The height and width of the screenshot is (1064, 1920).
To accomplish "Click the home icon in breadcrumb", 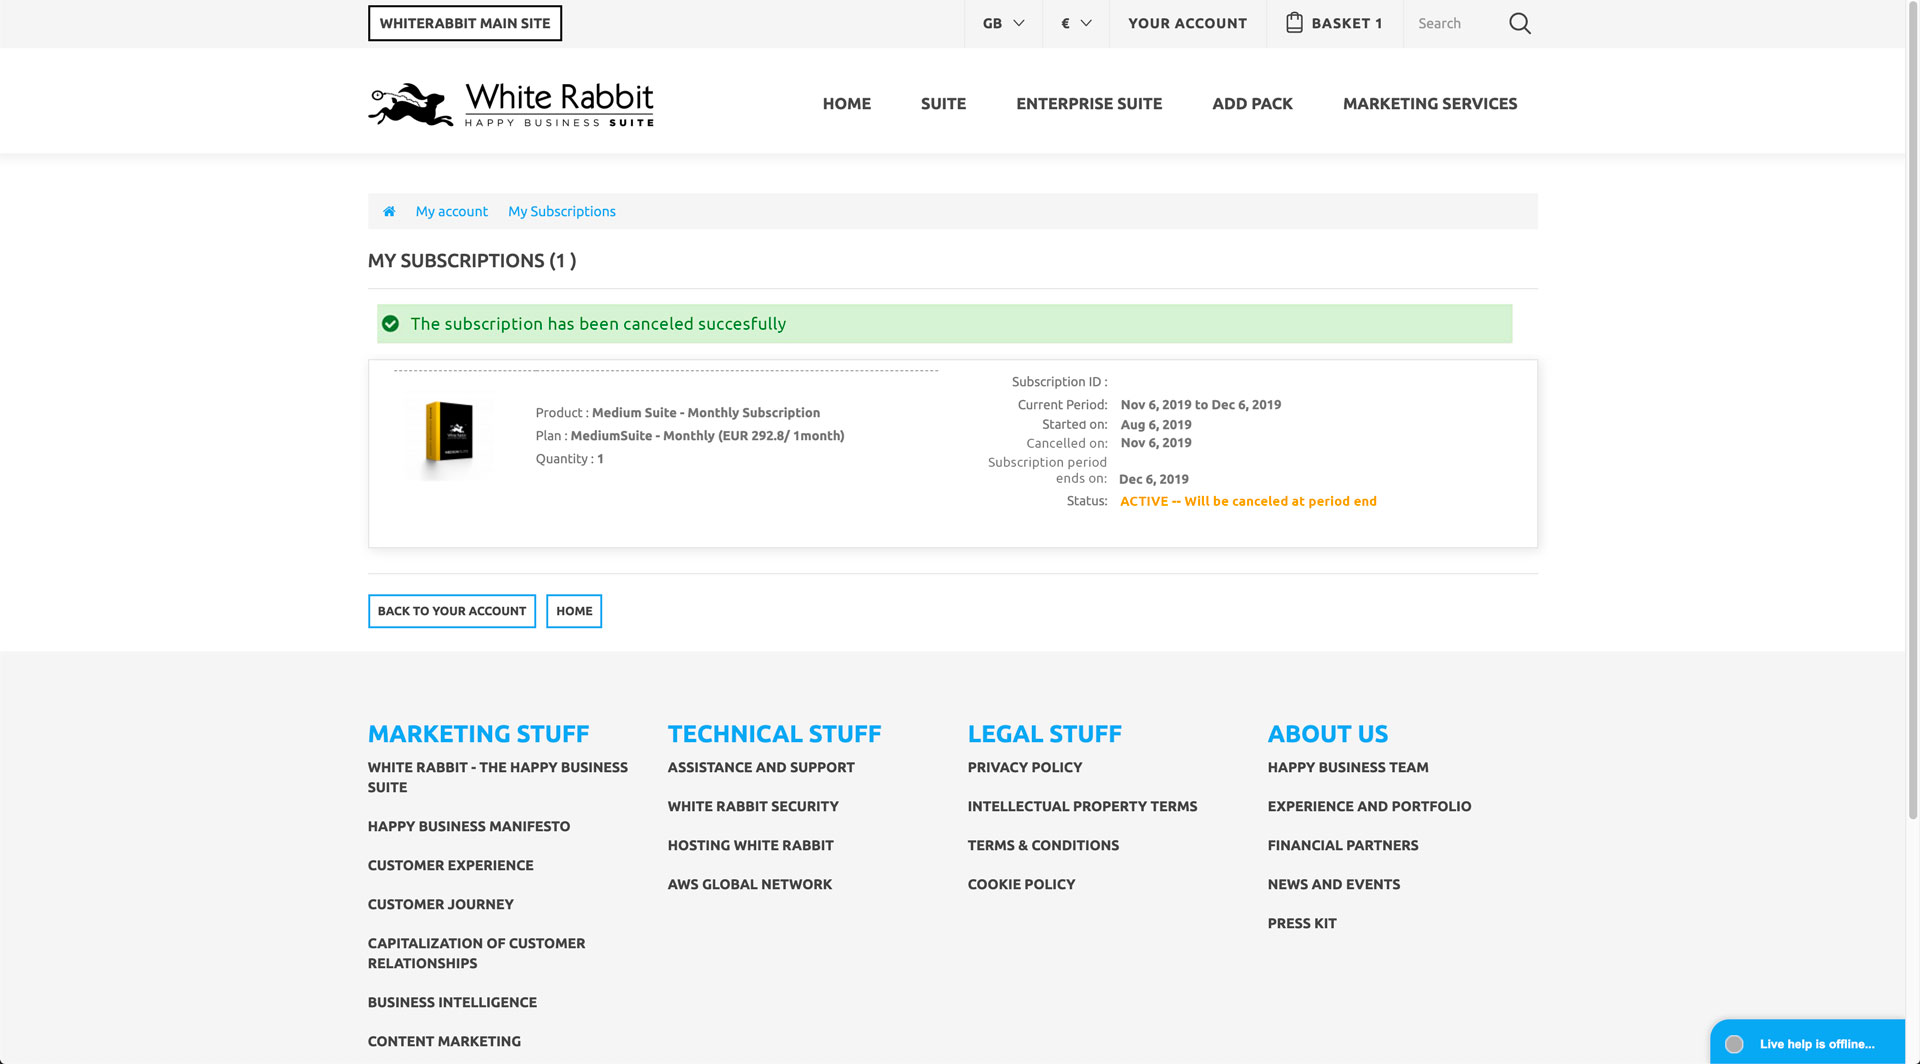I will coord(389,211).
